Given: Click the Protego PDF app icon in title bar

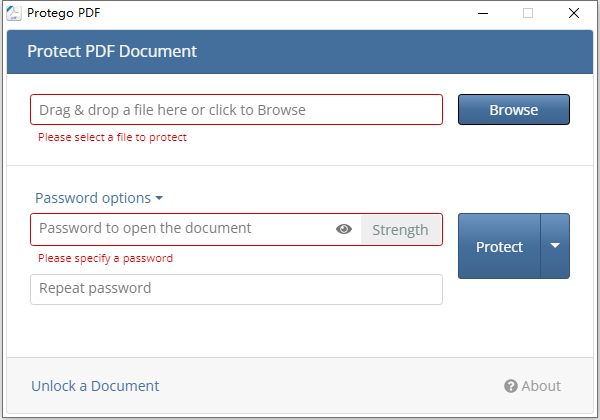Looking at the screenshot, I should [x=14, y=14].
